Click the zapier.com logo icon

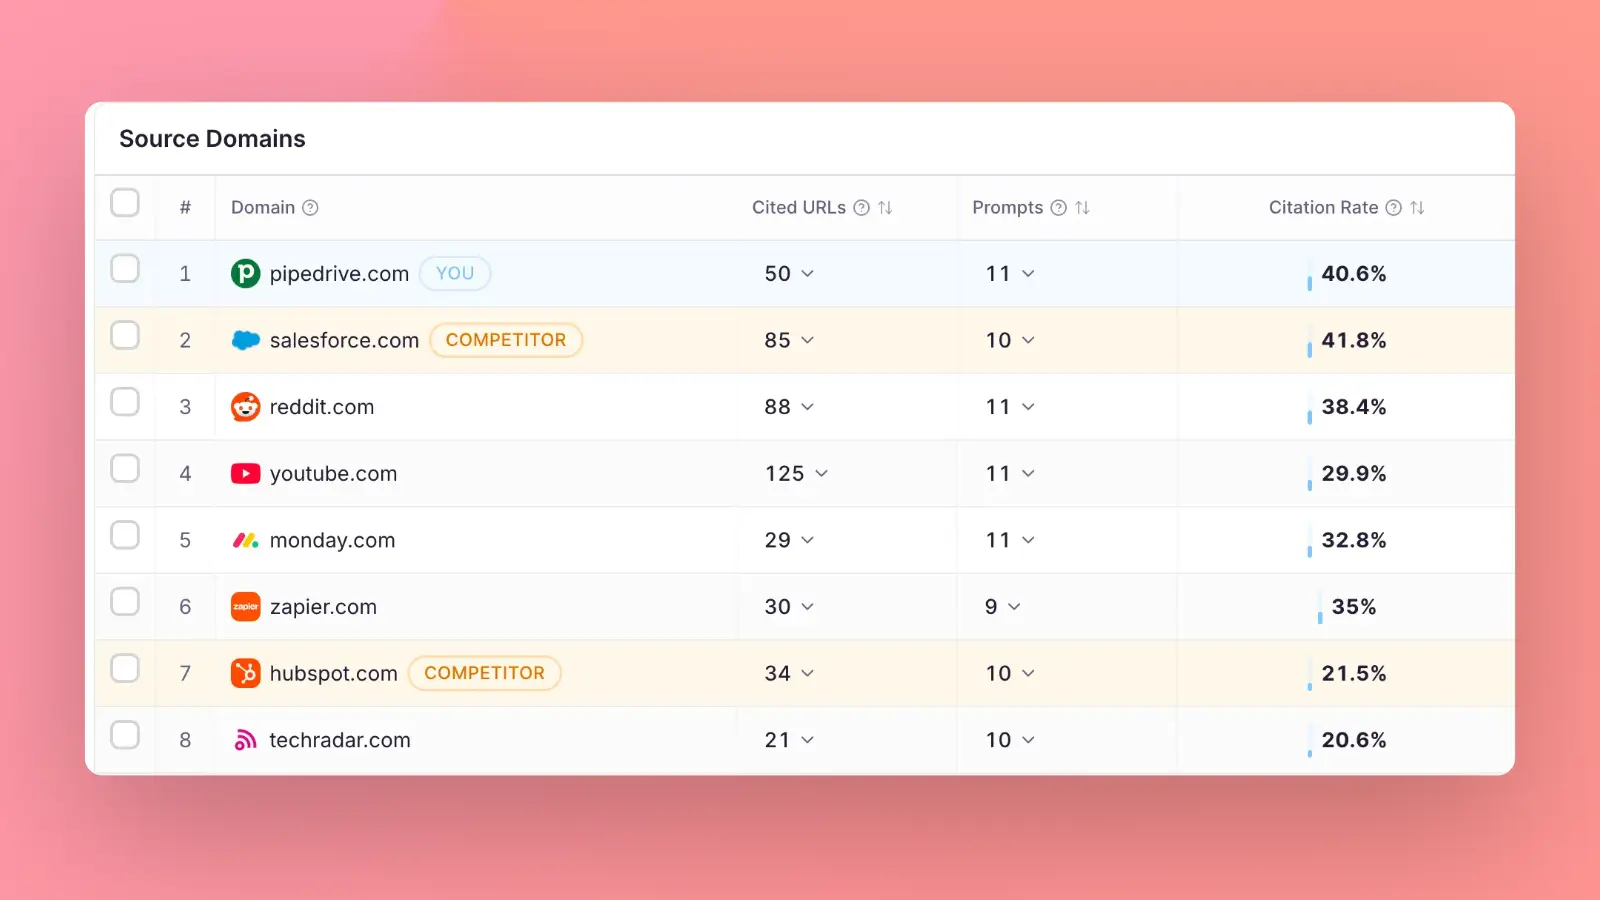coord(245,607)
